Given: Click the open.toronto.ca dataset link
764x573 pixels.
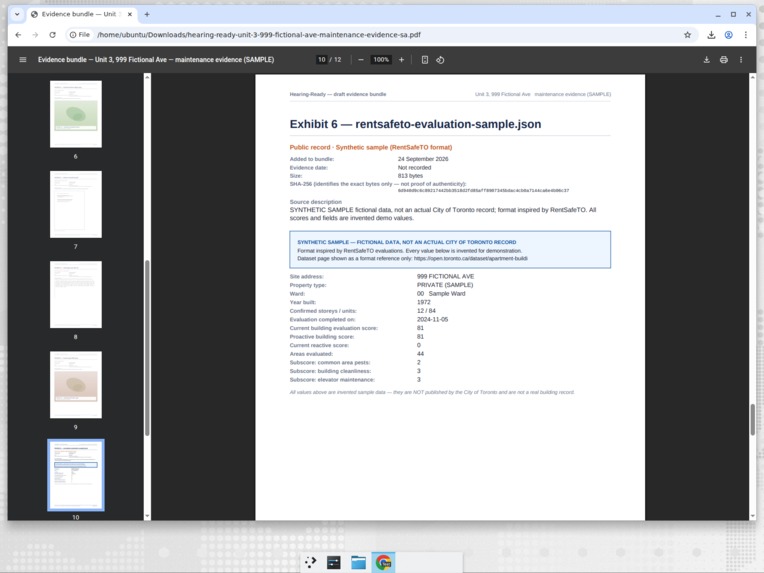Looking at the screenshot, I should click(470, 259).
